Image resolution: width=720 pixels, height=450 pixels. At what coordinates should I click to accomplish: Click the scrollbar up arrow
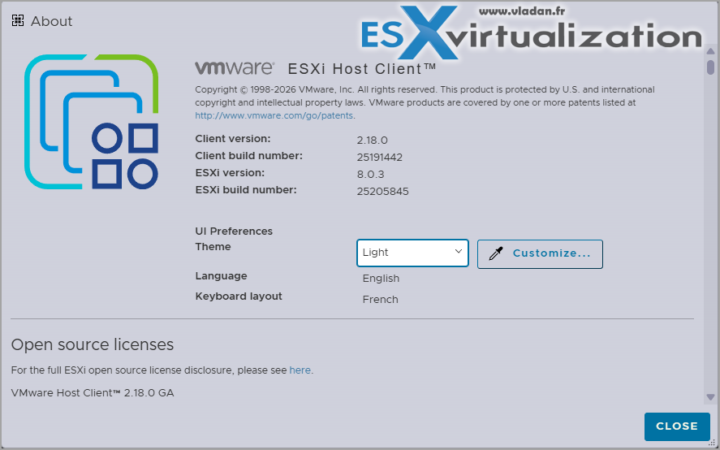pos(711,49)
